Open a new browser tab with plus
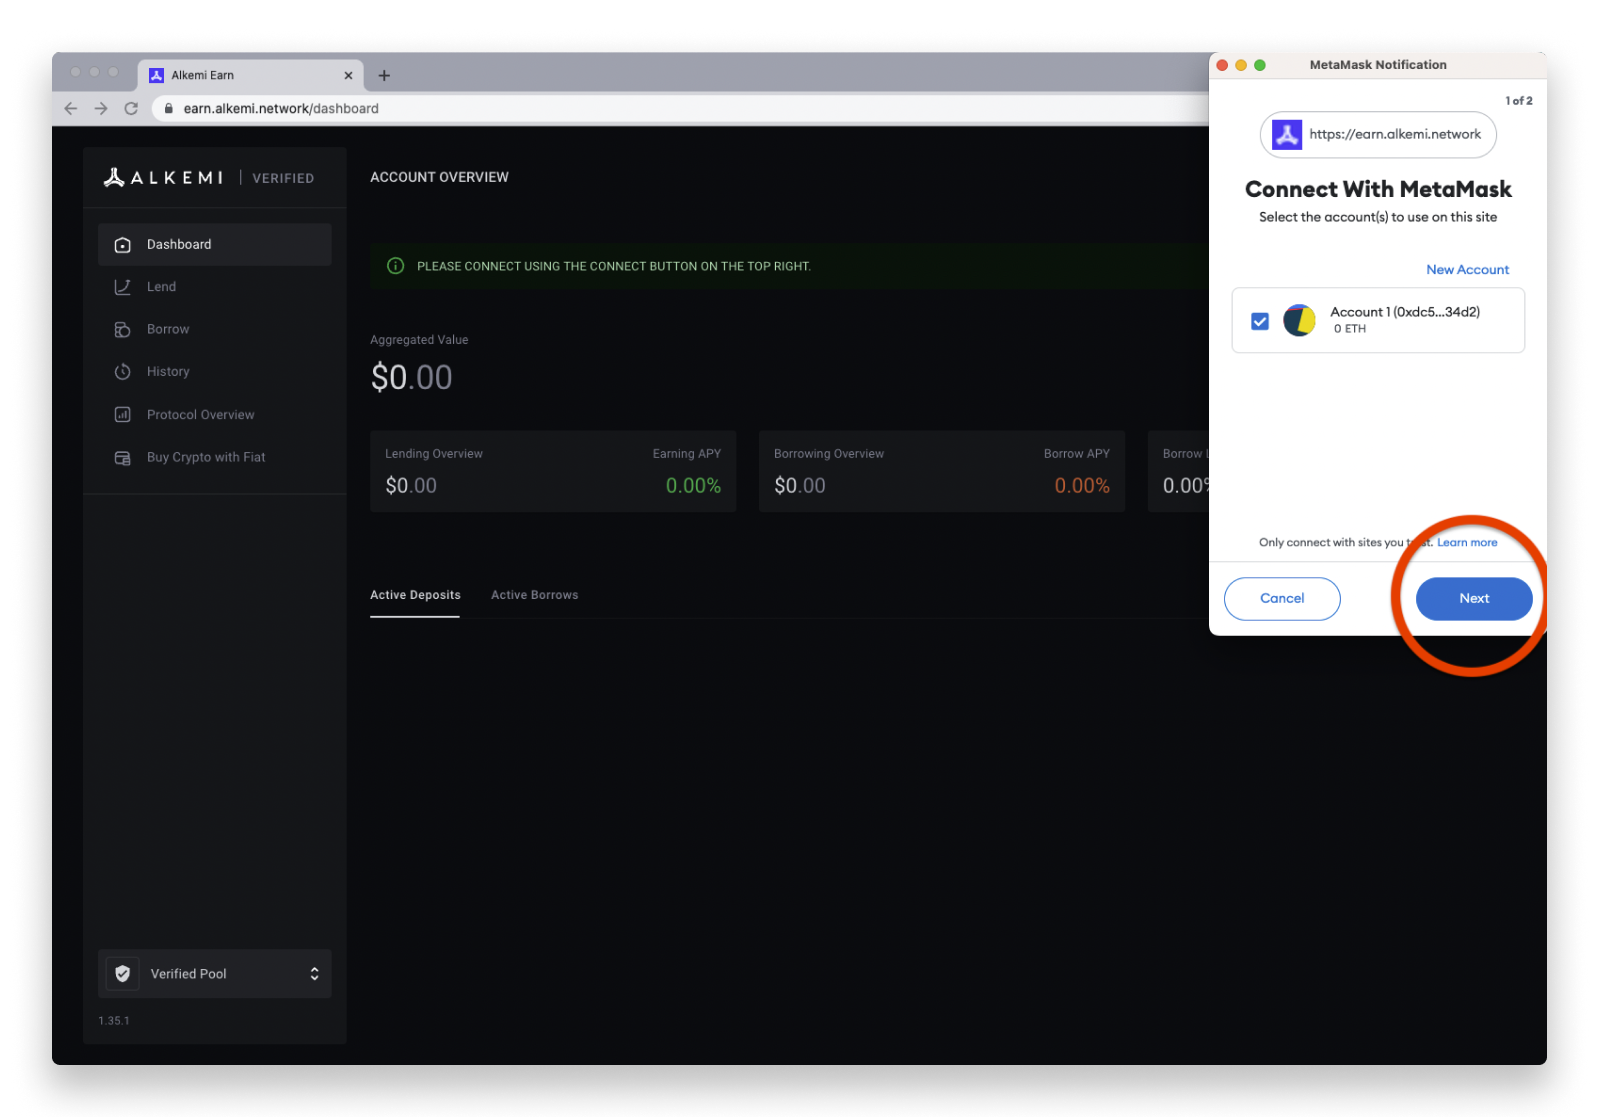The width and height of the screenshot is (1600, 1117). tap(384, 76)
